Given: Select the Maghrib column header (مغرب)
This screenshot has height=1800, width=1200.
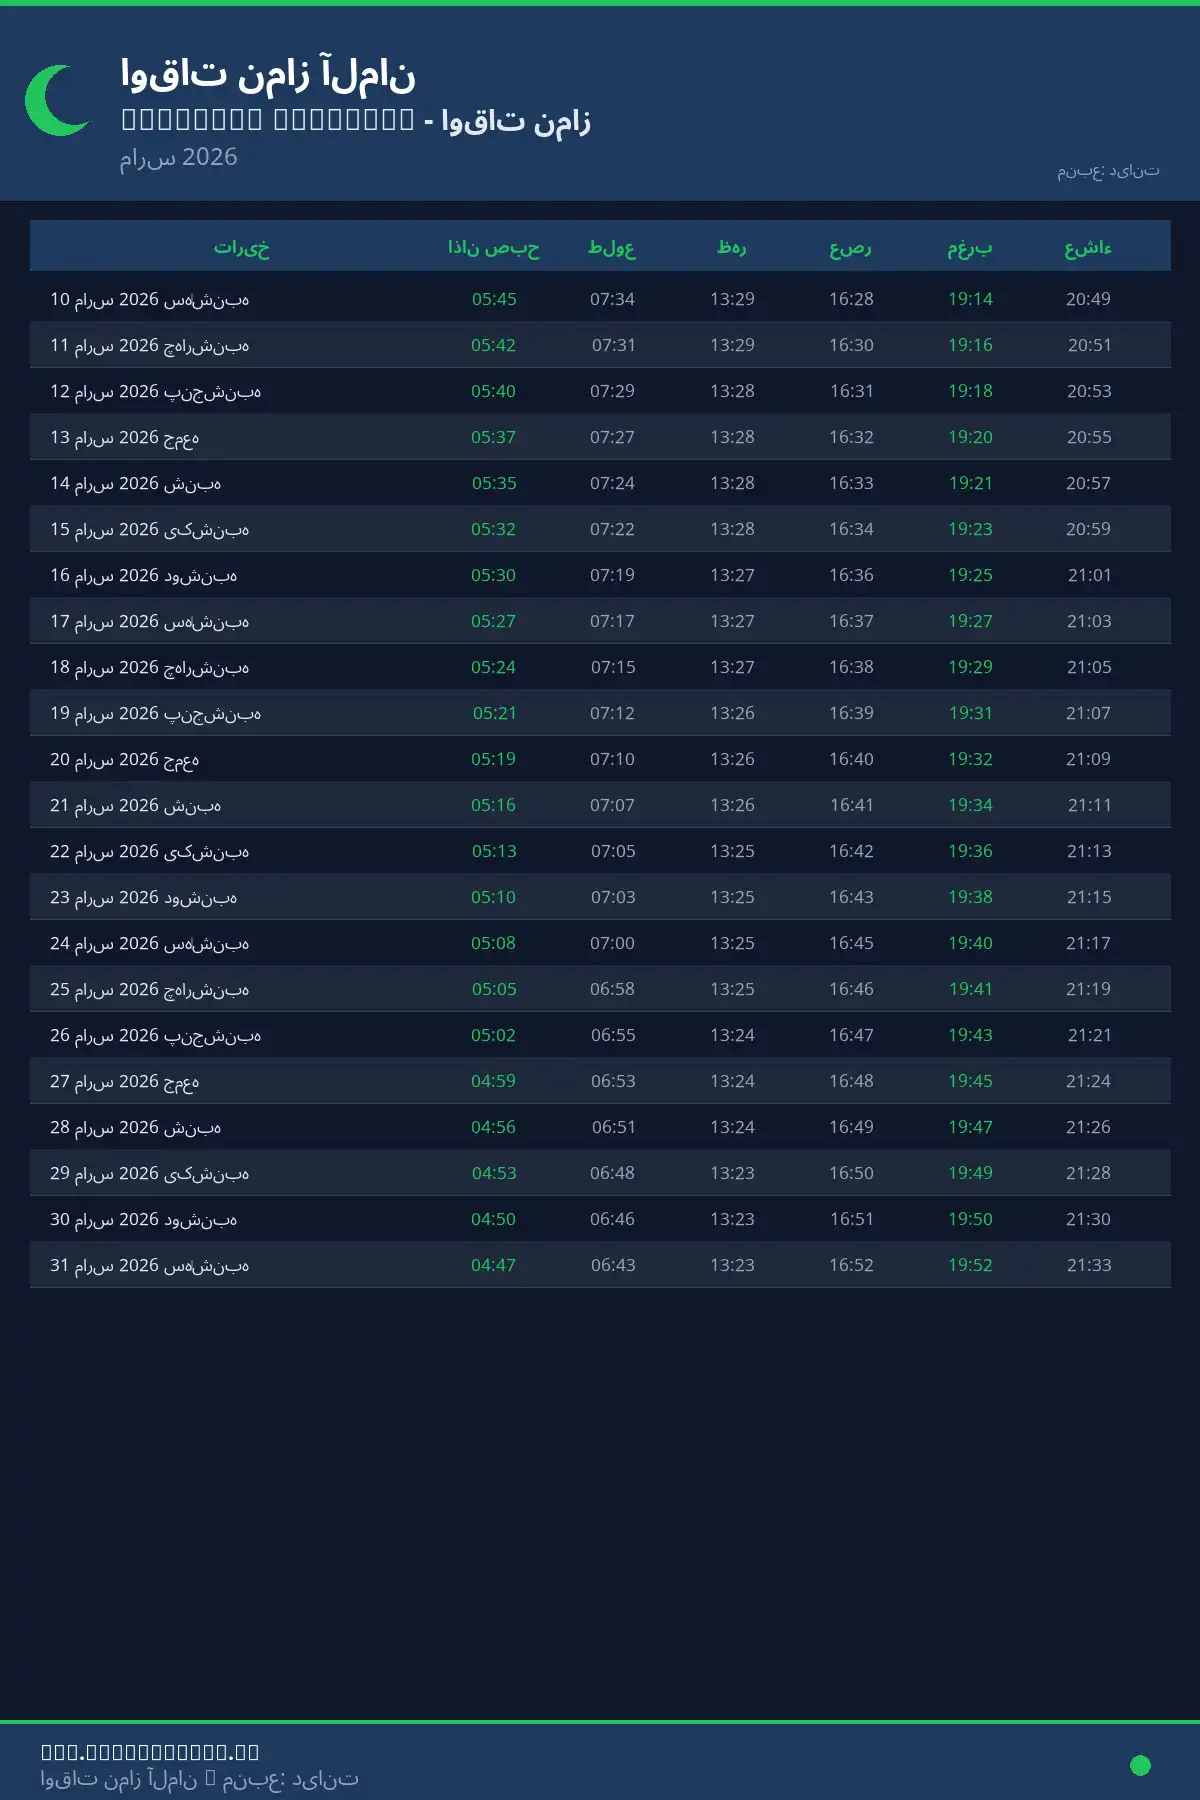Looking at the screenshot, I should click(970, 247).
